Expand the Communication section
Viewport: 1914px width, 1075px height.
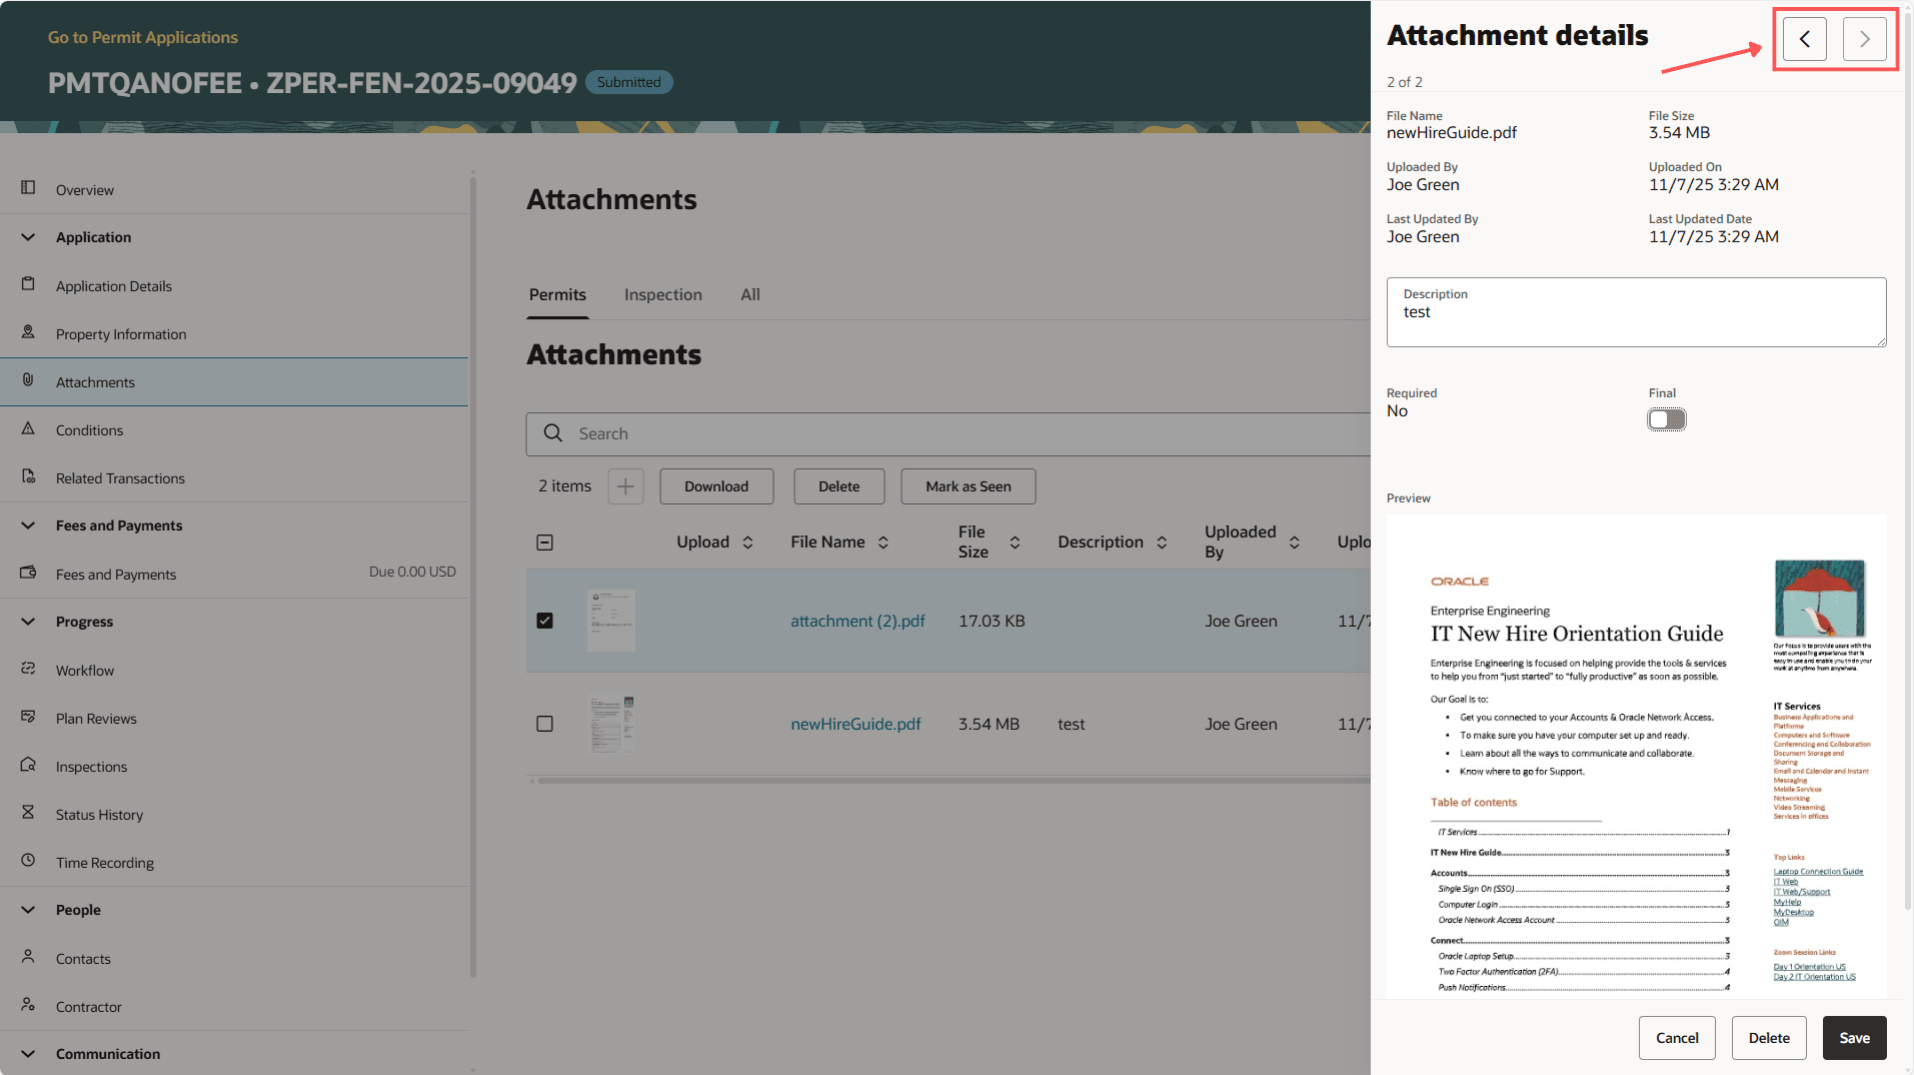click(27, 1053)
